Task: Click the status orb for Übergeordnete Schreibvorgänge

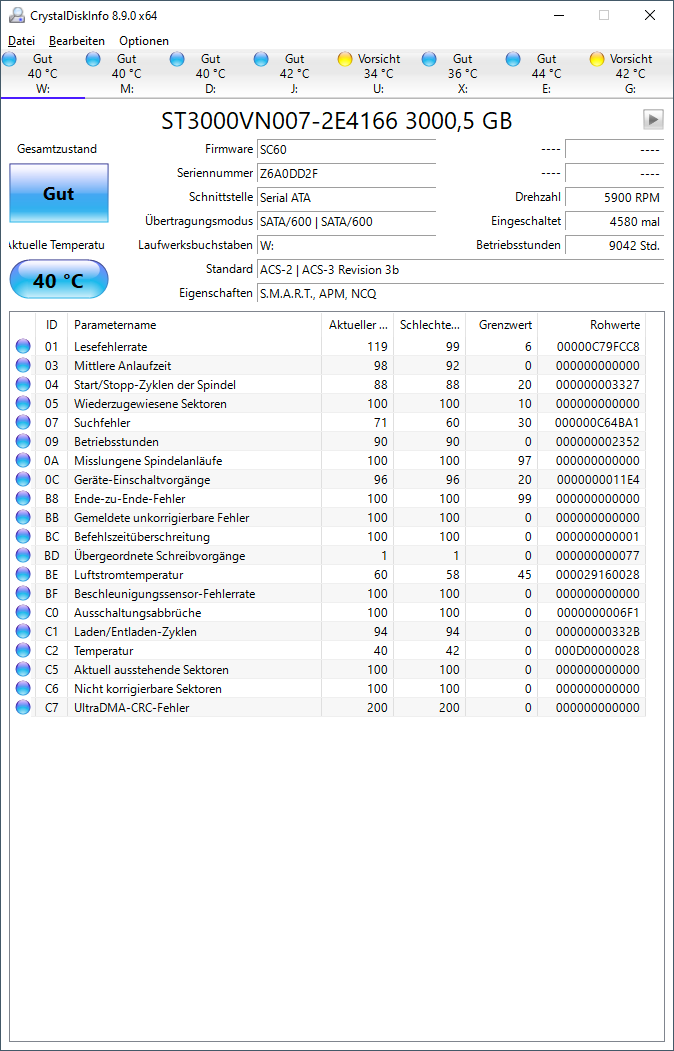Action: point(23,556)
